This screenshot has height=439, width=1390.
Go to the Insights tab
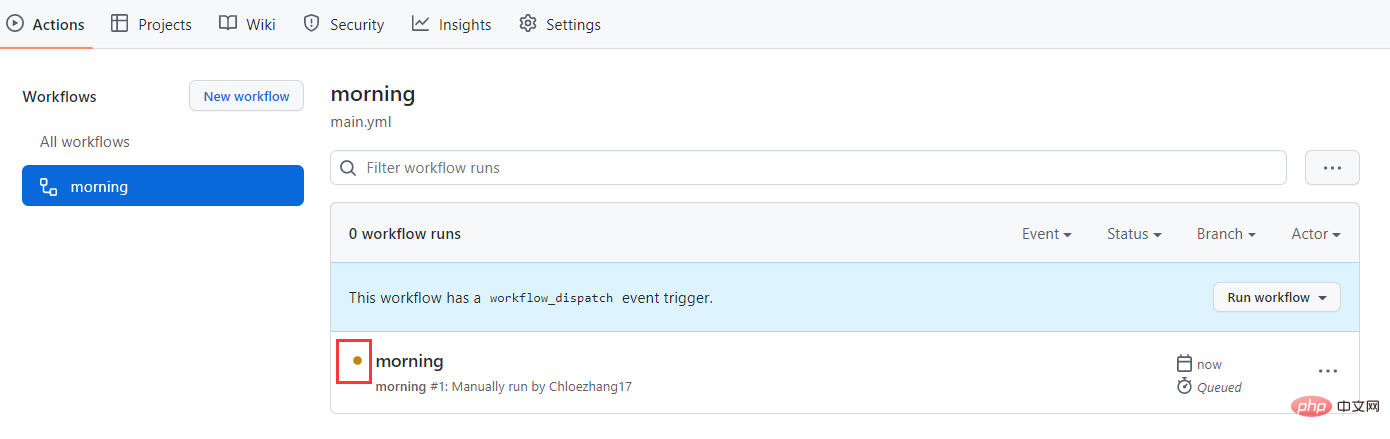452,24
